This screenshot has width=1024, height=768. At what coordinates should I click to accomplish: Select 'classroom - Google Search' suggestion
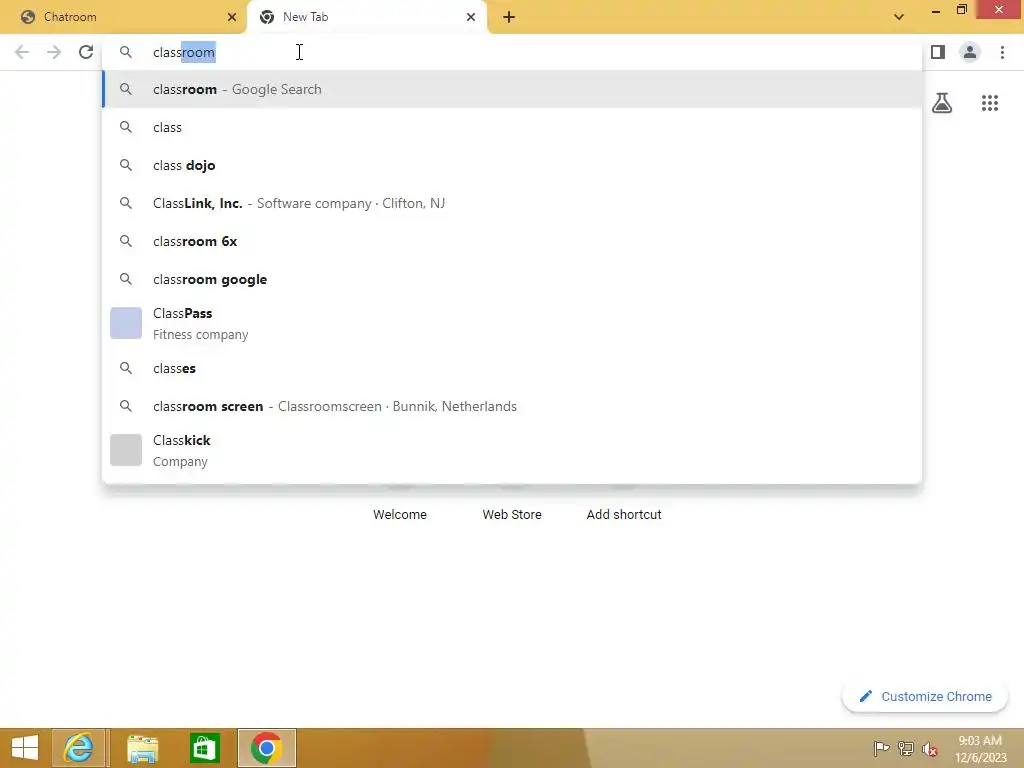point(512,89)
